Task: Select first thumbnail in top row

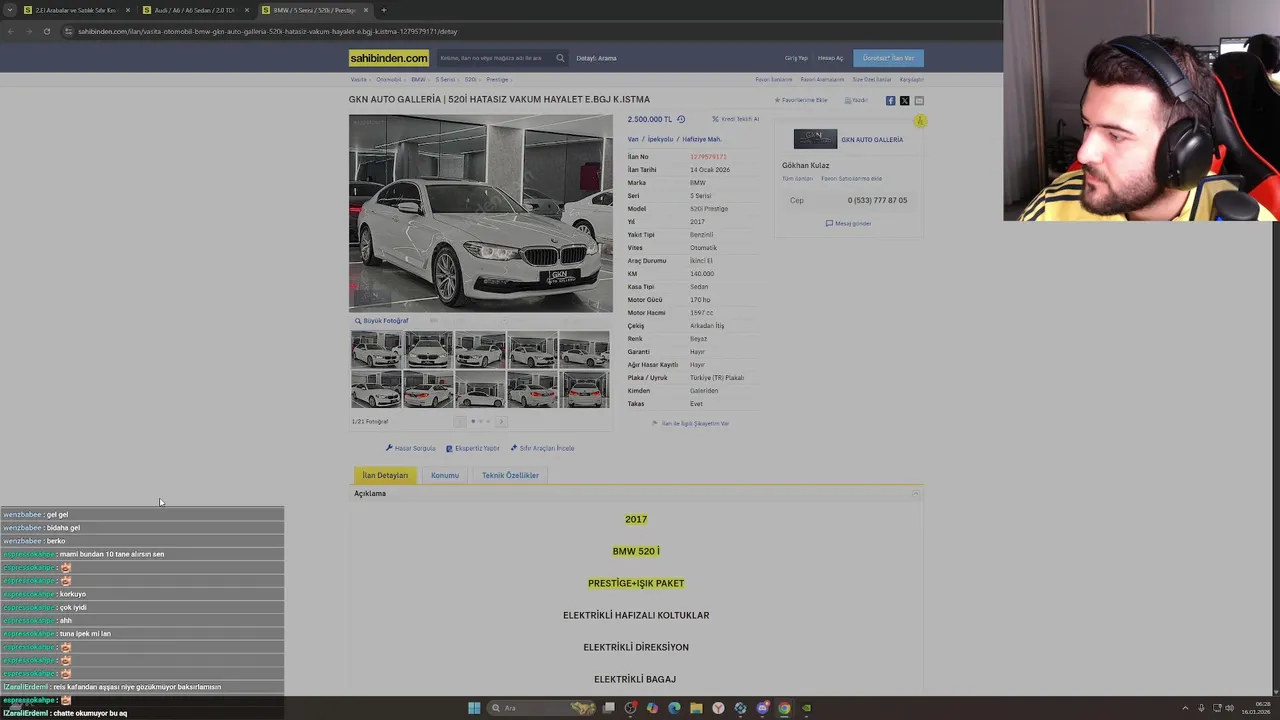Action: [x=376, y=350]
